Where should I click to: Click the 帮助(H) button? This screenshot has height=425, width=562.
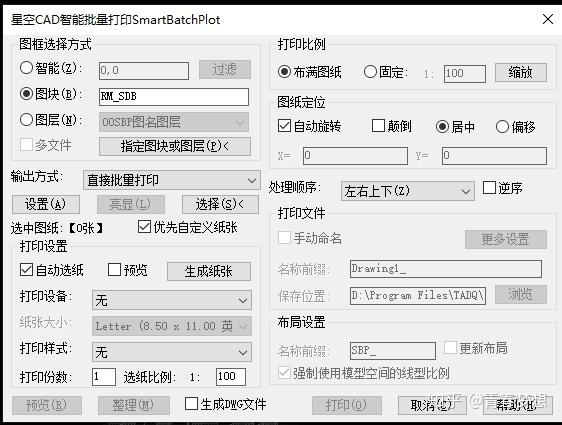coord(518,405)
